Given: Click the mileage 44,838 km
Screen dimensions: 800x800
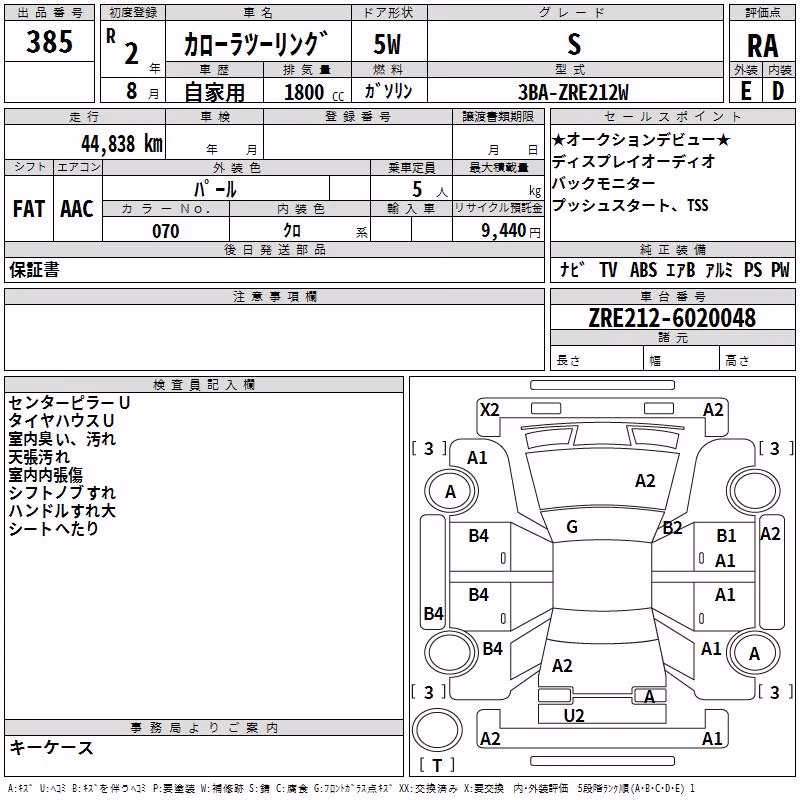Looking at the screenshot, I should [x=122, y=144].
